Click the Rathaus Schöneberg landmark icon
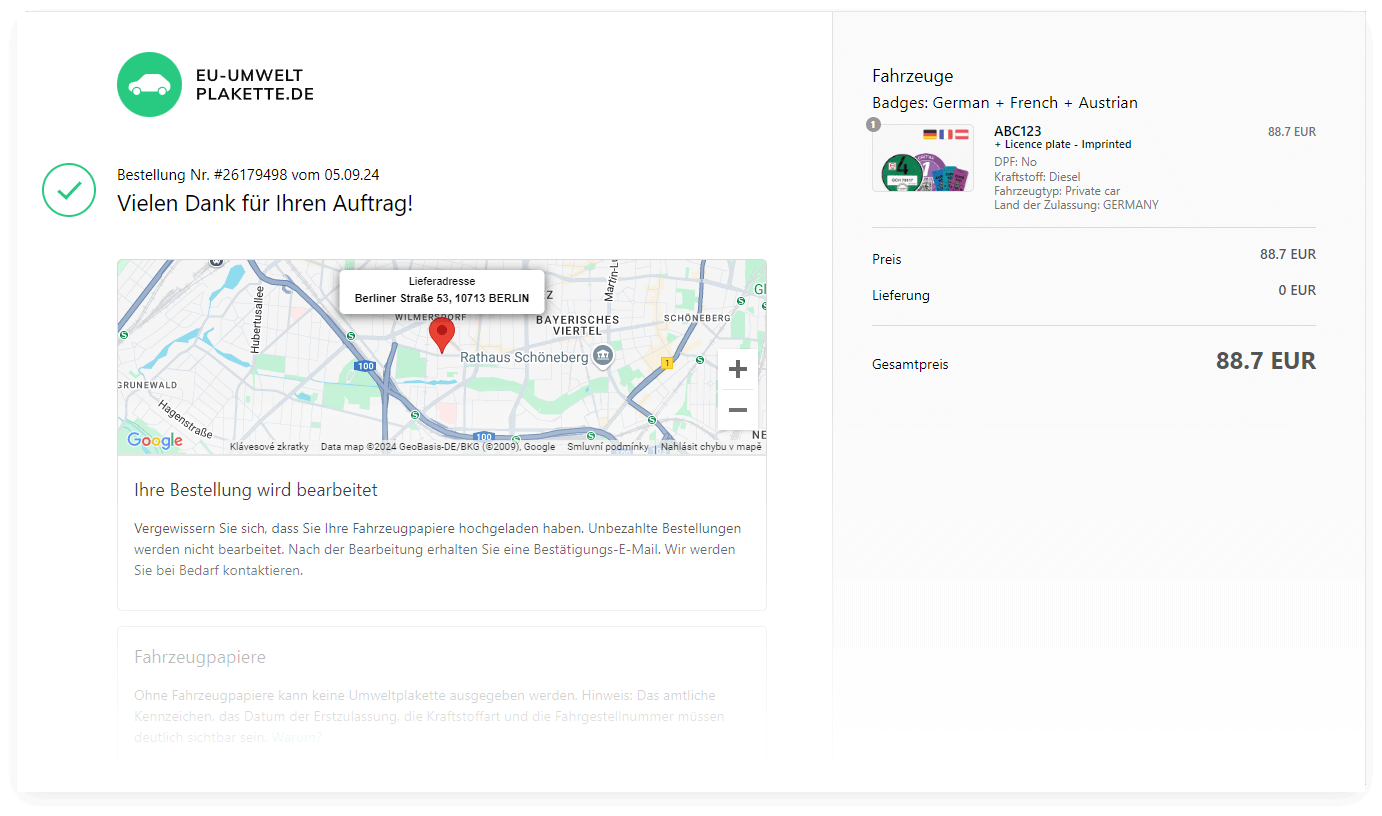This screenshot has height=816, width=1382. click(x=602, y=356)
